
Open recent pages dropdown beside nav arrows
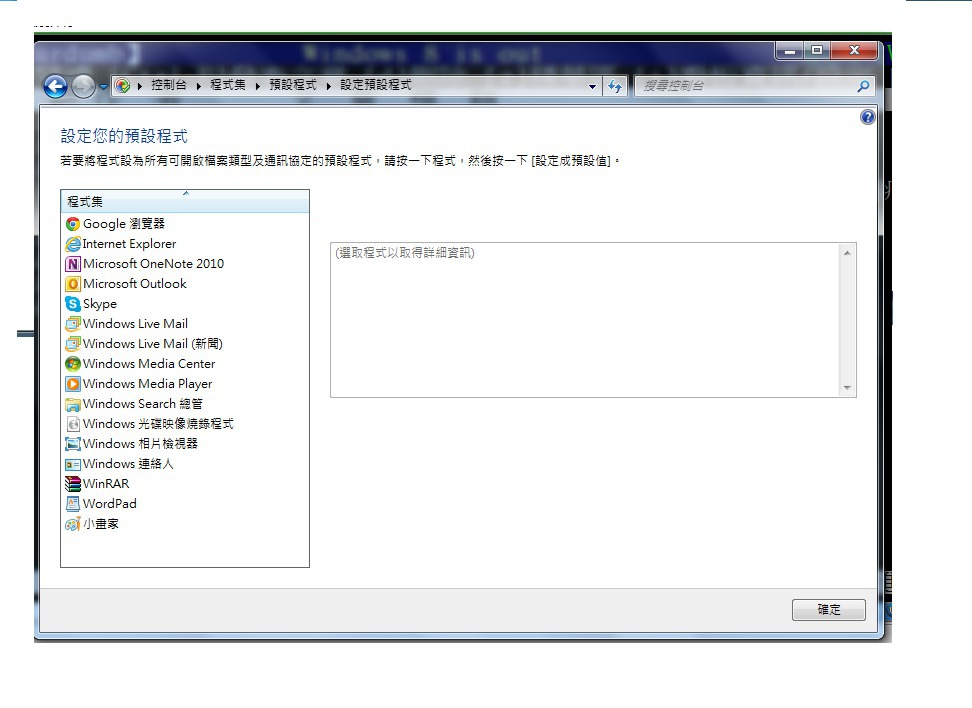tap(103, 87)
